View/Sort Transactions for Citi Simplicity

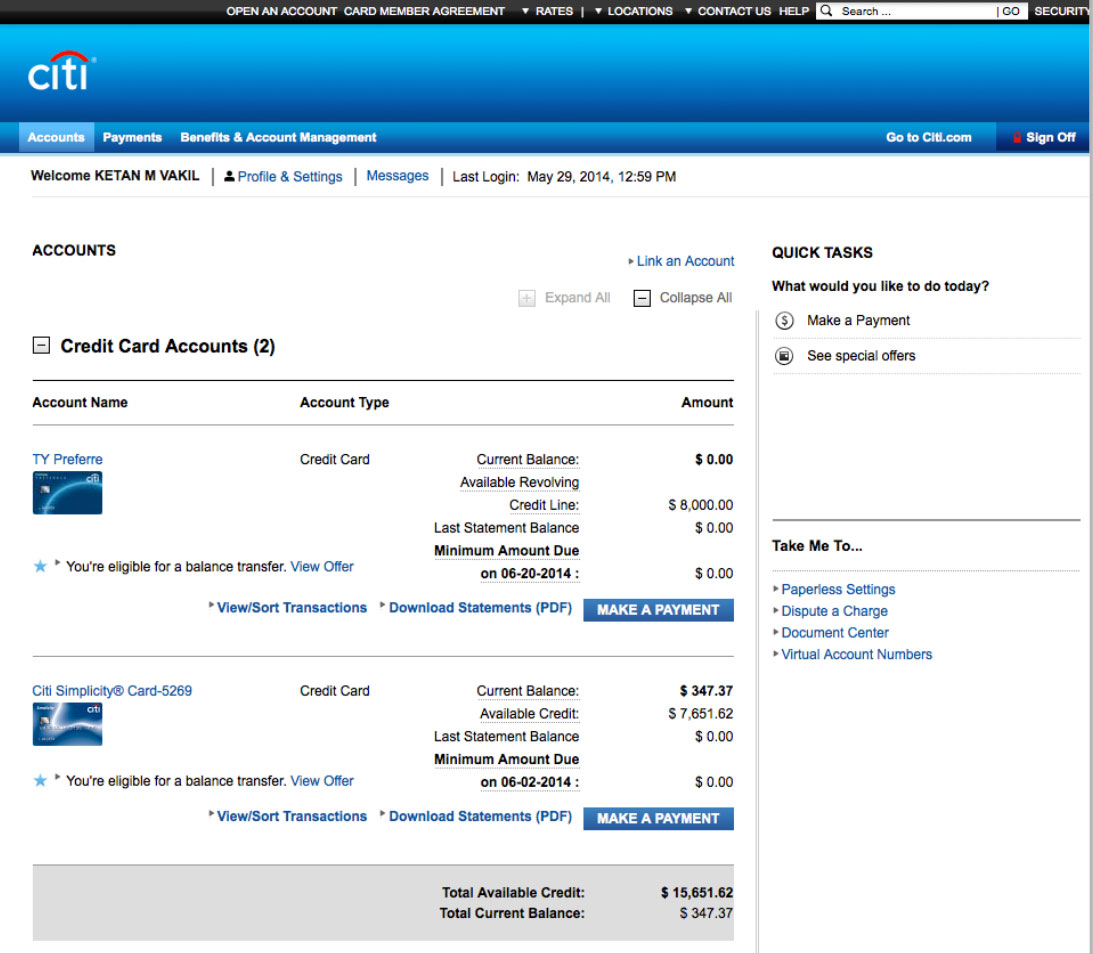tap(291, 816)
